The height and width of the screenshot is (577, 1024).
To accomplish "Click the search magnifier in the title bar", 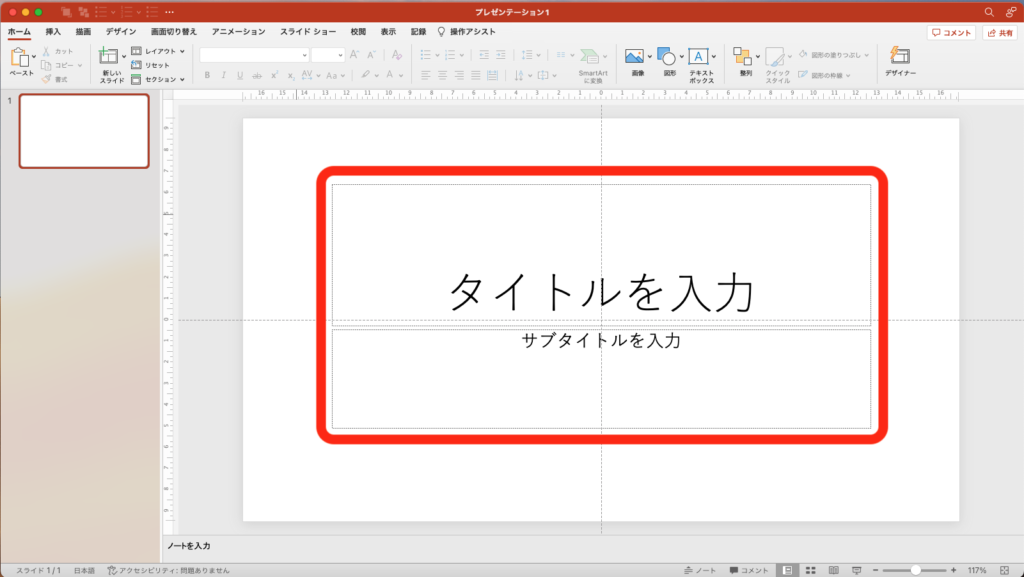I will pyautogui.click(x=989, y=11).
